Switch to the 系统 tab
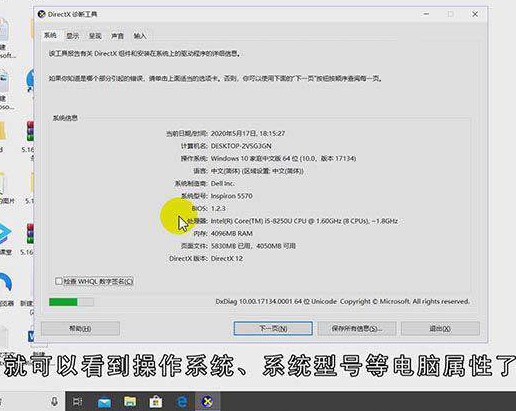Image resolution: width=516 pixels, height=411 pixels. click(x=50, y=35)
